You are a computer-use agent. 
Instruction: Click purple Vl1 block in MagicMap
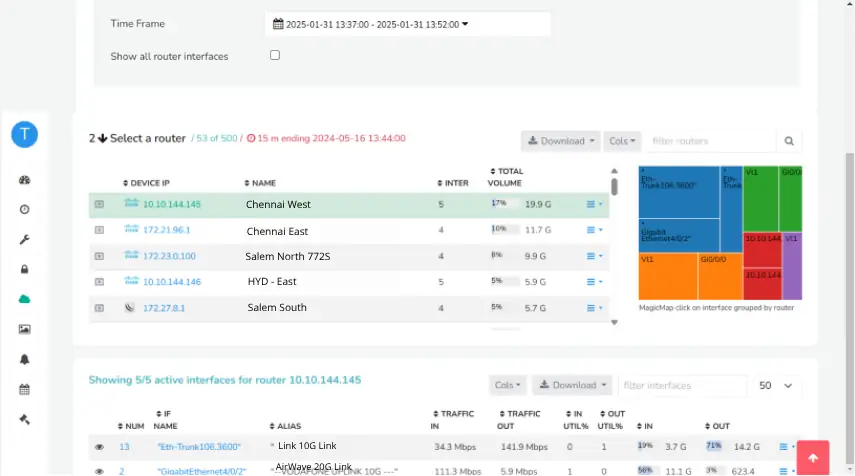(792, 266)
